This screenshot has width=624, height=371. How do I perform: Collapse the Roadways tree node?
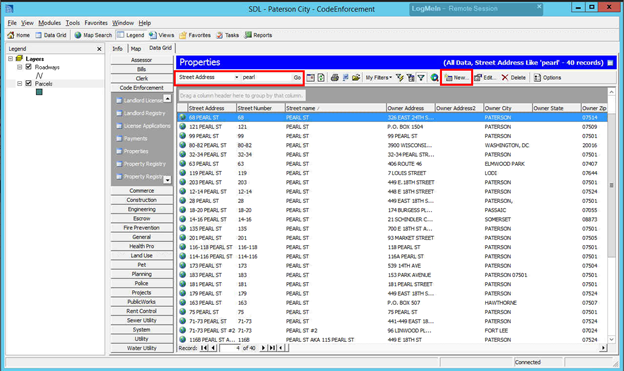click(x=19, y=67)
